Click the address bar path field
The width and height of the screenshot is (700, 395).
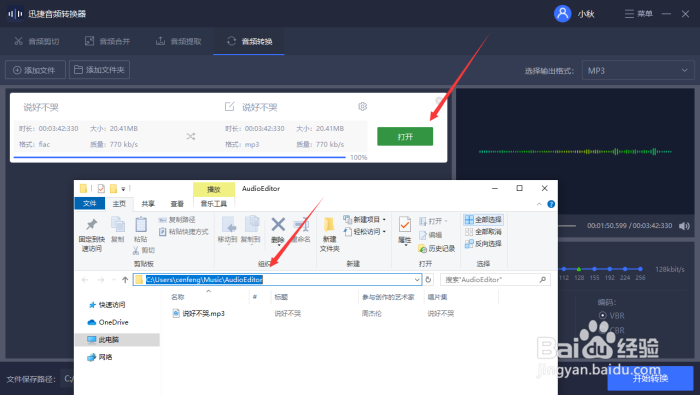coord(278,279)
